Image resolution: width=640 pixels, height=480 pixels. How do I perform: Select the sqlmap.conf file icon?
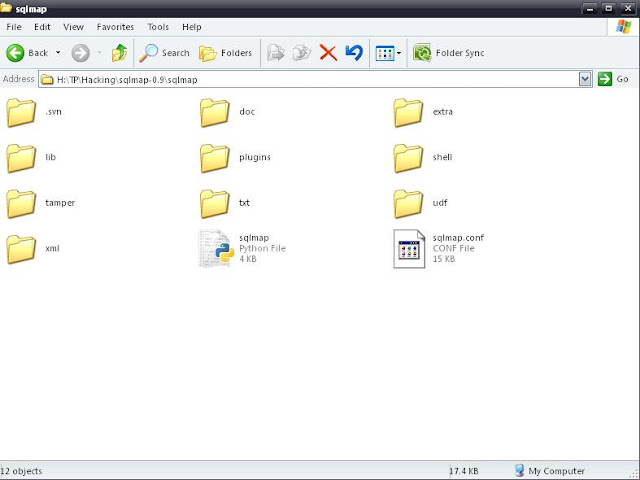pos(409,249)
